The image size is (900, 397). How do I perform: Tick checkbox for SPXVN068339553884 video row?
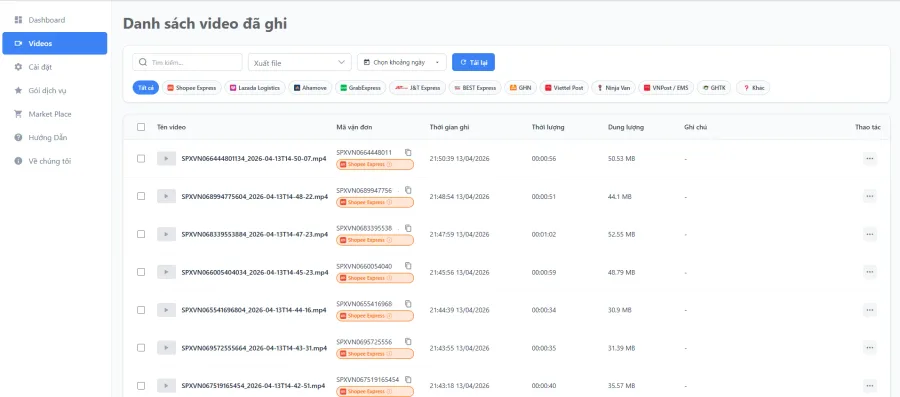(x=141, y=234)
